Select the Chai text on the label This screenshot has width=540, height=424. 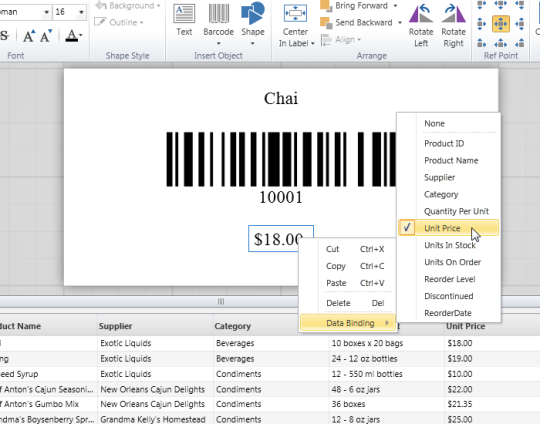pos(281,99)
